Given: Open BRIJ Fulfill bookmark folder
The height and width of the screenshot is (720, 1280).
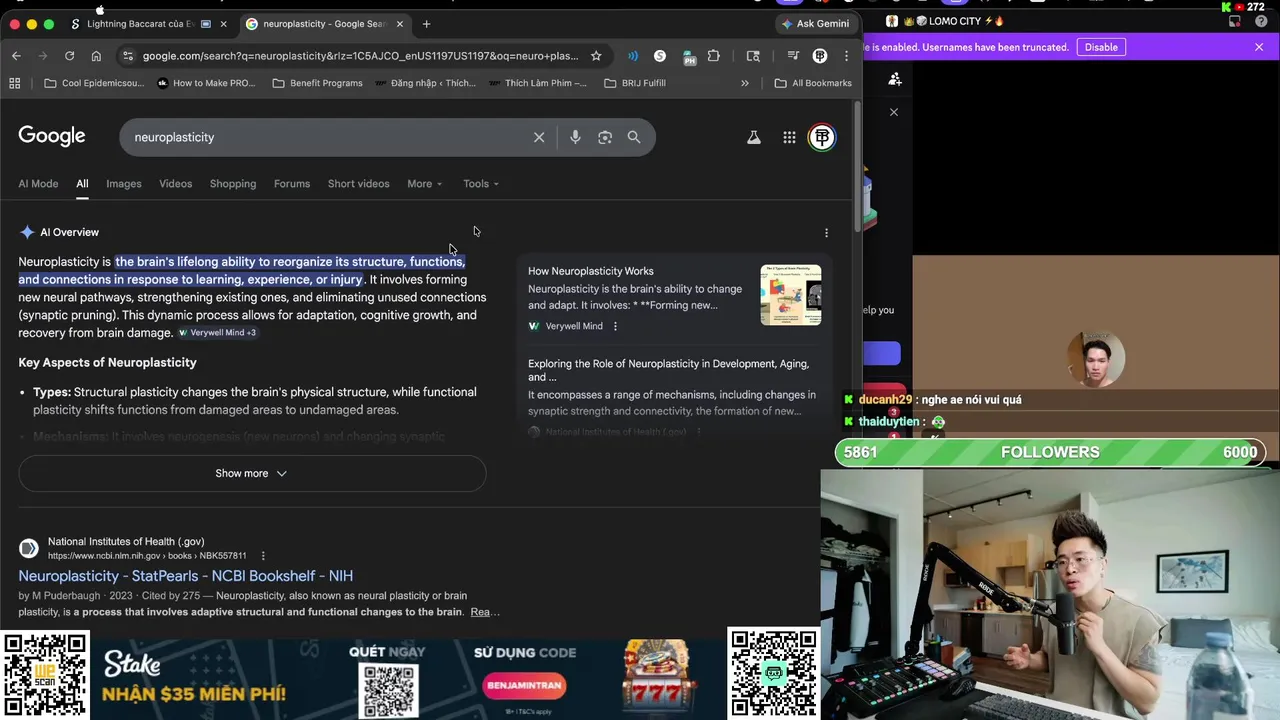Looking at the screenshot, I should click(634, 83).
